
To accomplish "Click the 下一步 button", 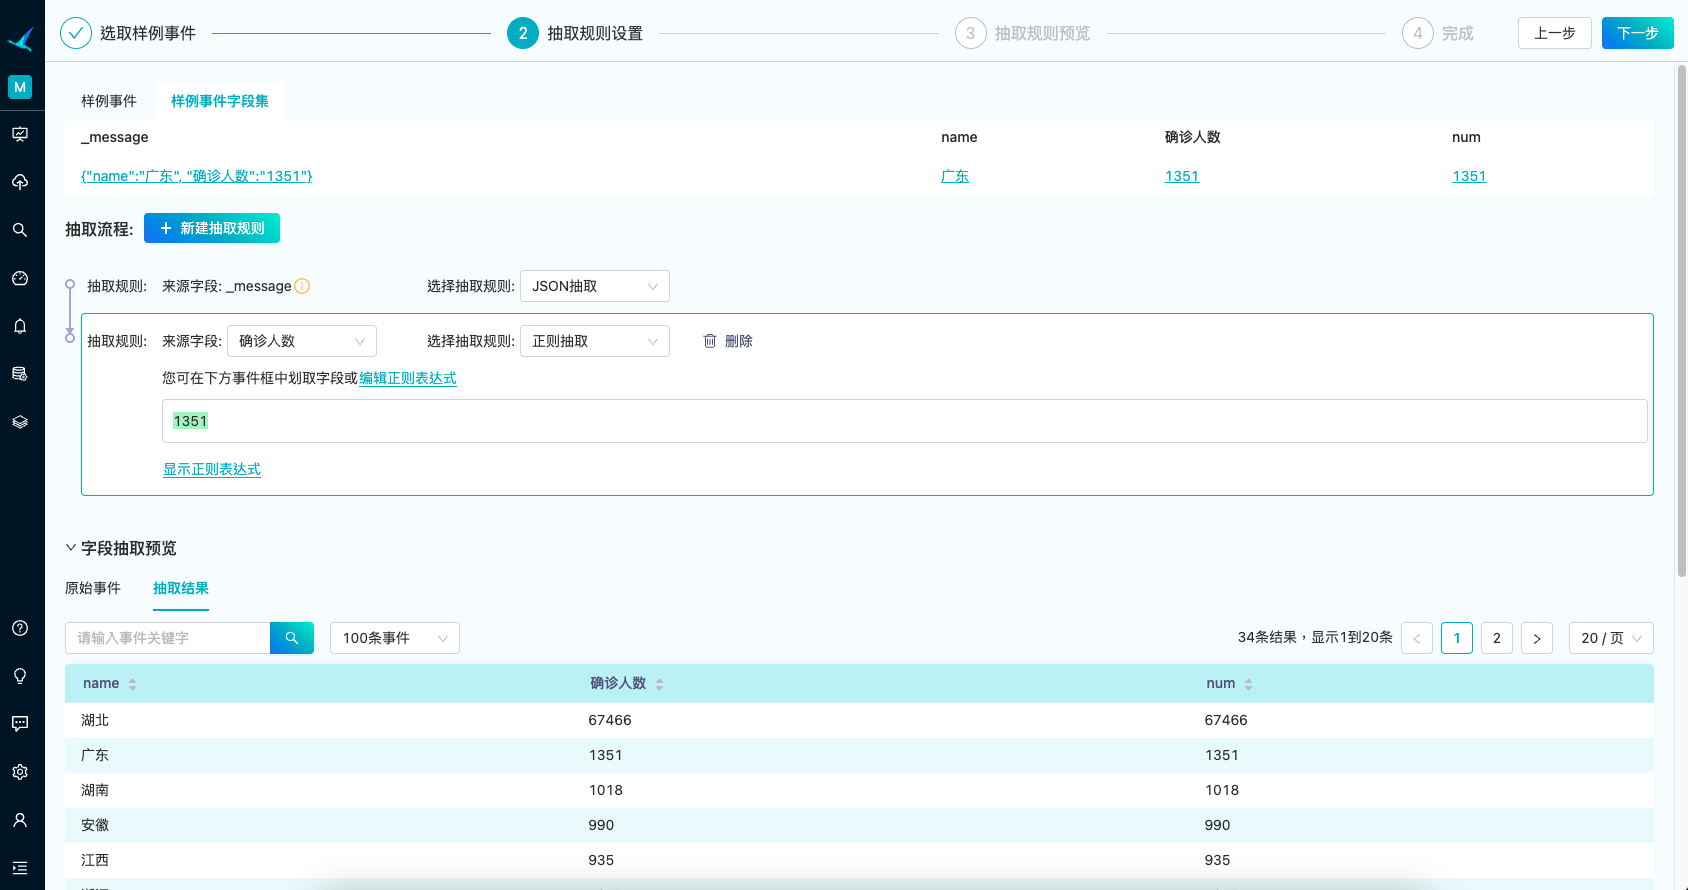I will pos(1638,33).
